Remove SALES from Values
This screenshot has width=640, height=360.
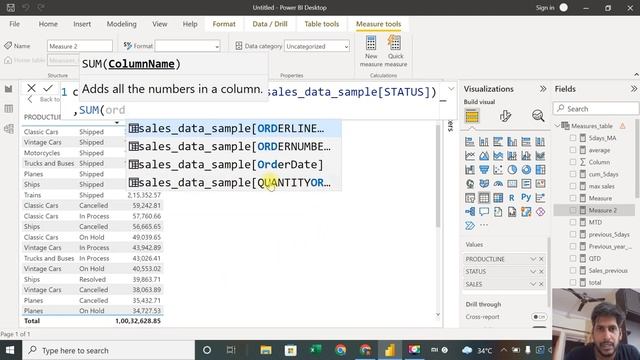tap(541, 284)
